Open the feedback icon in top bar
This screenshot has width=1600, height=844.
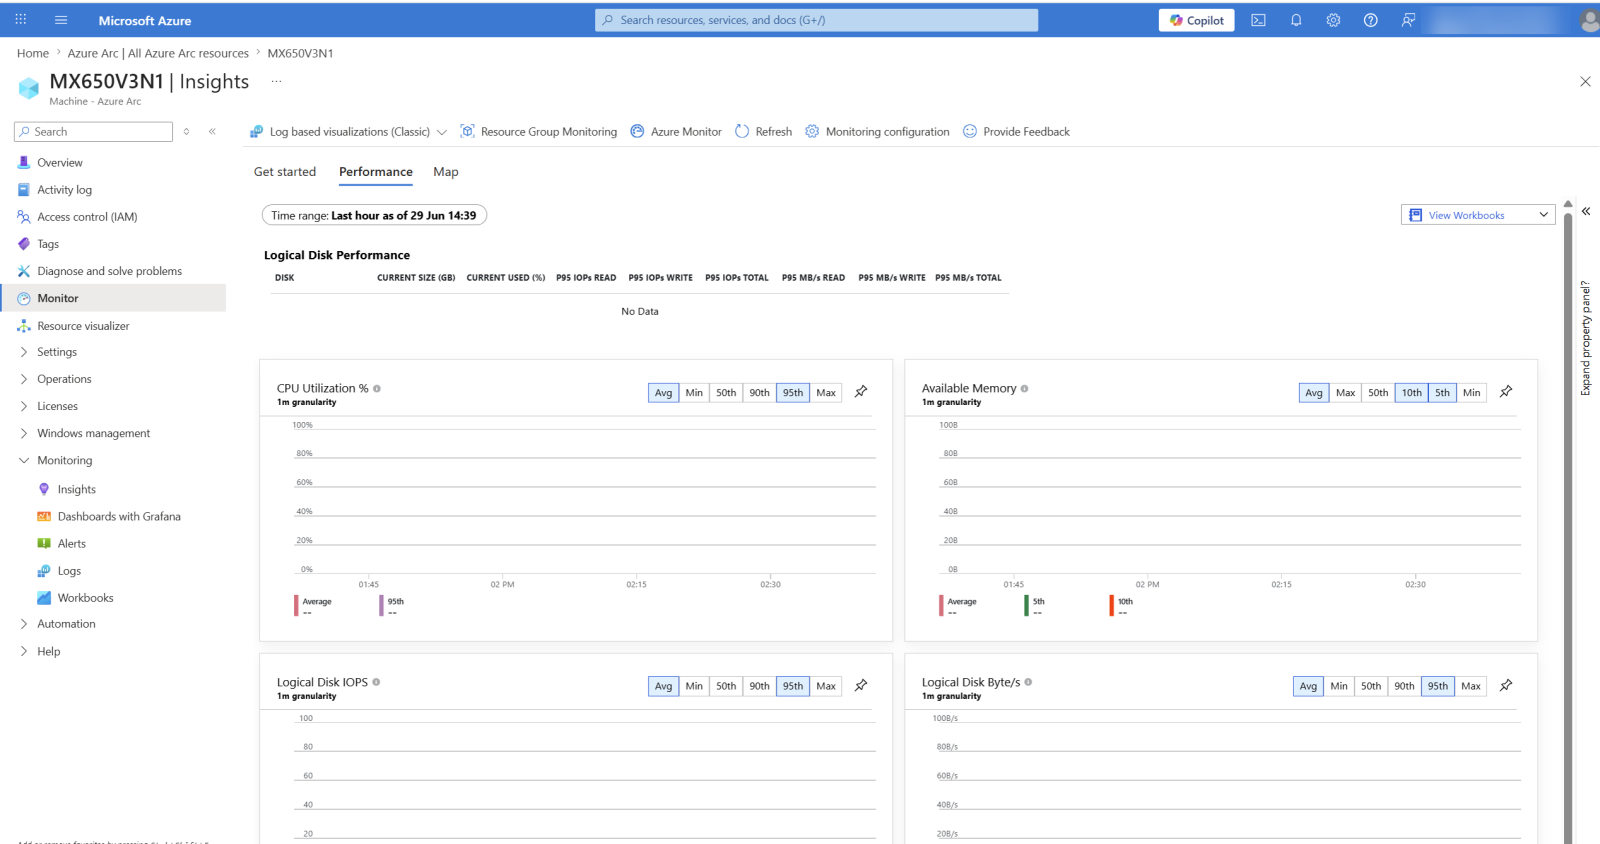point(1408,20)
